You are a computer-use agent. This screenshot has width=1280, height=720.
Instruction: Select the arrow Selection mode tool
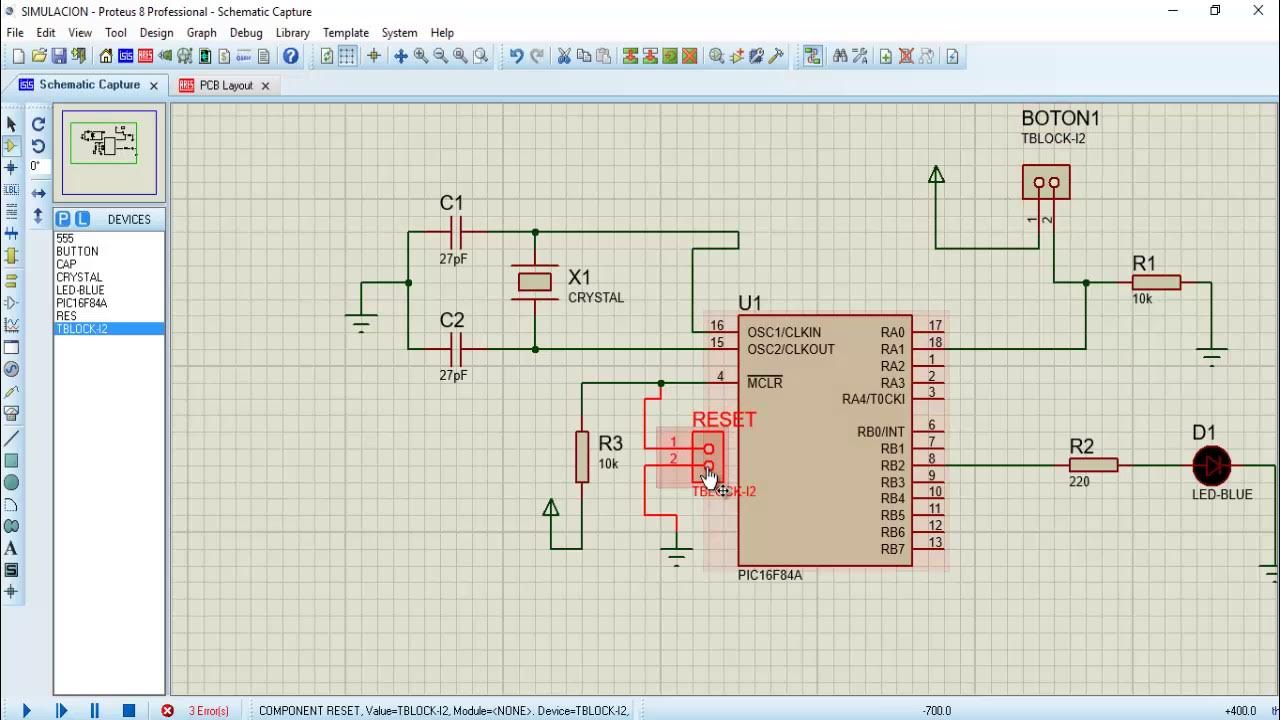pos(11,124)
